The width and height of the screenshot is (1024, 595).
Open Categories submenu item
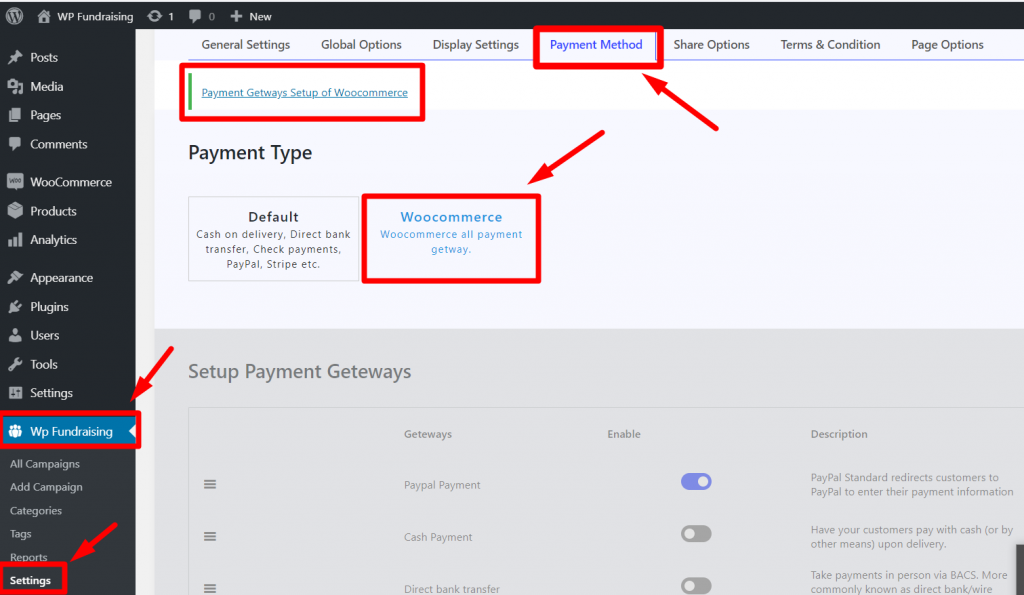click(36, 511)
